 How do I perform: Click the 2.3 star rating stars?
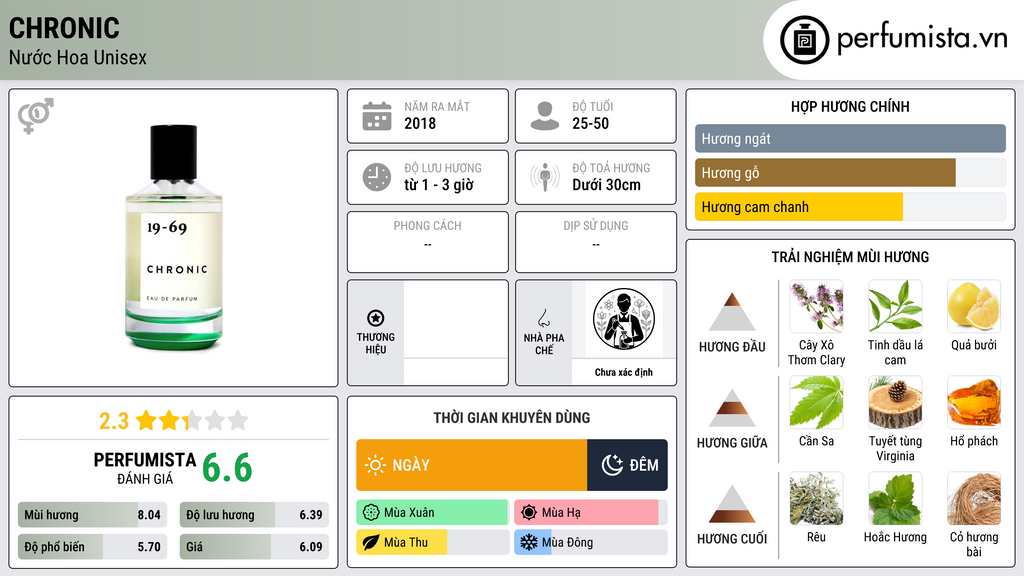[x=192, y=421]
